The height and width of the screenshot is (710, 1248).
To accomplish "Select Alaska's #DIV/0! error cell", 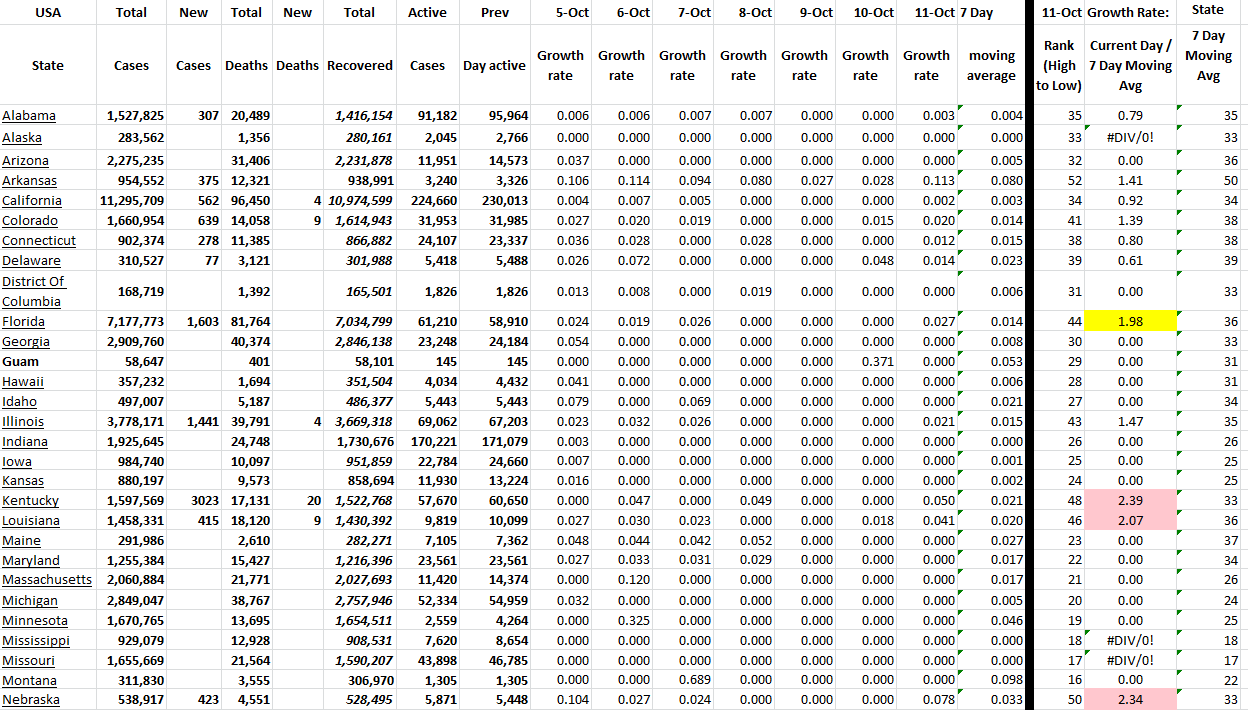I will (x=1131, y=138).
